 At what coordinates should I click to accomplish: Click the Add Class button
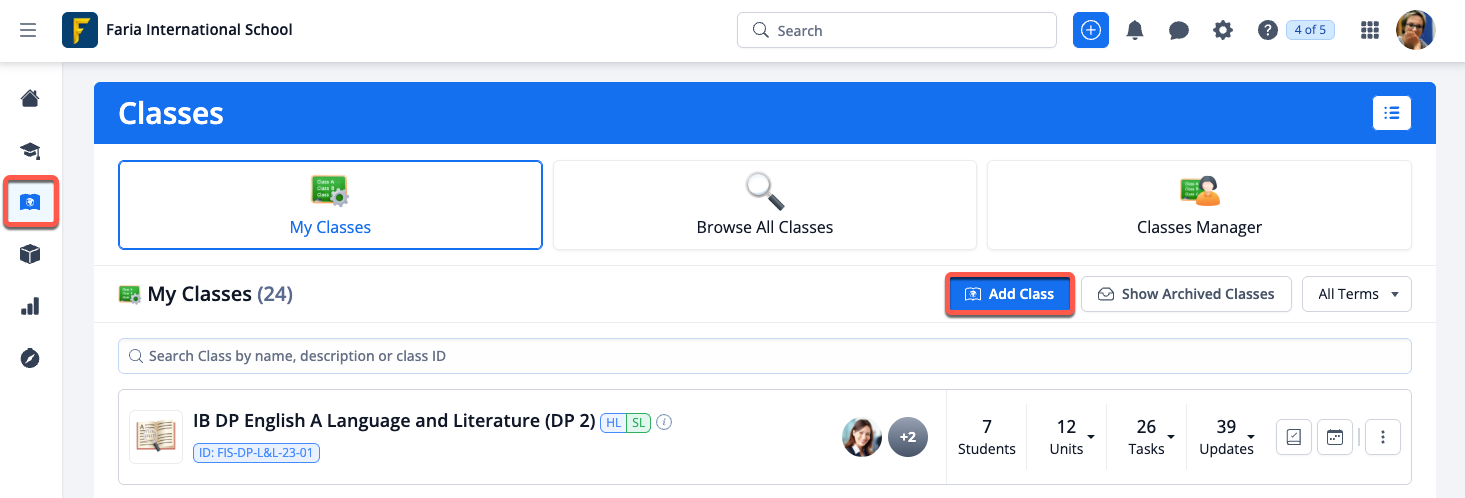[x=1009, y=294]
